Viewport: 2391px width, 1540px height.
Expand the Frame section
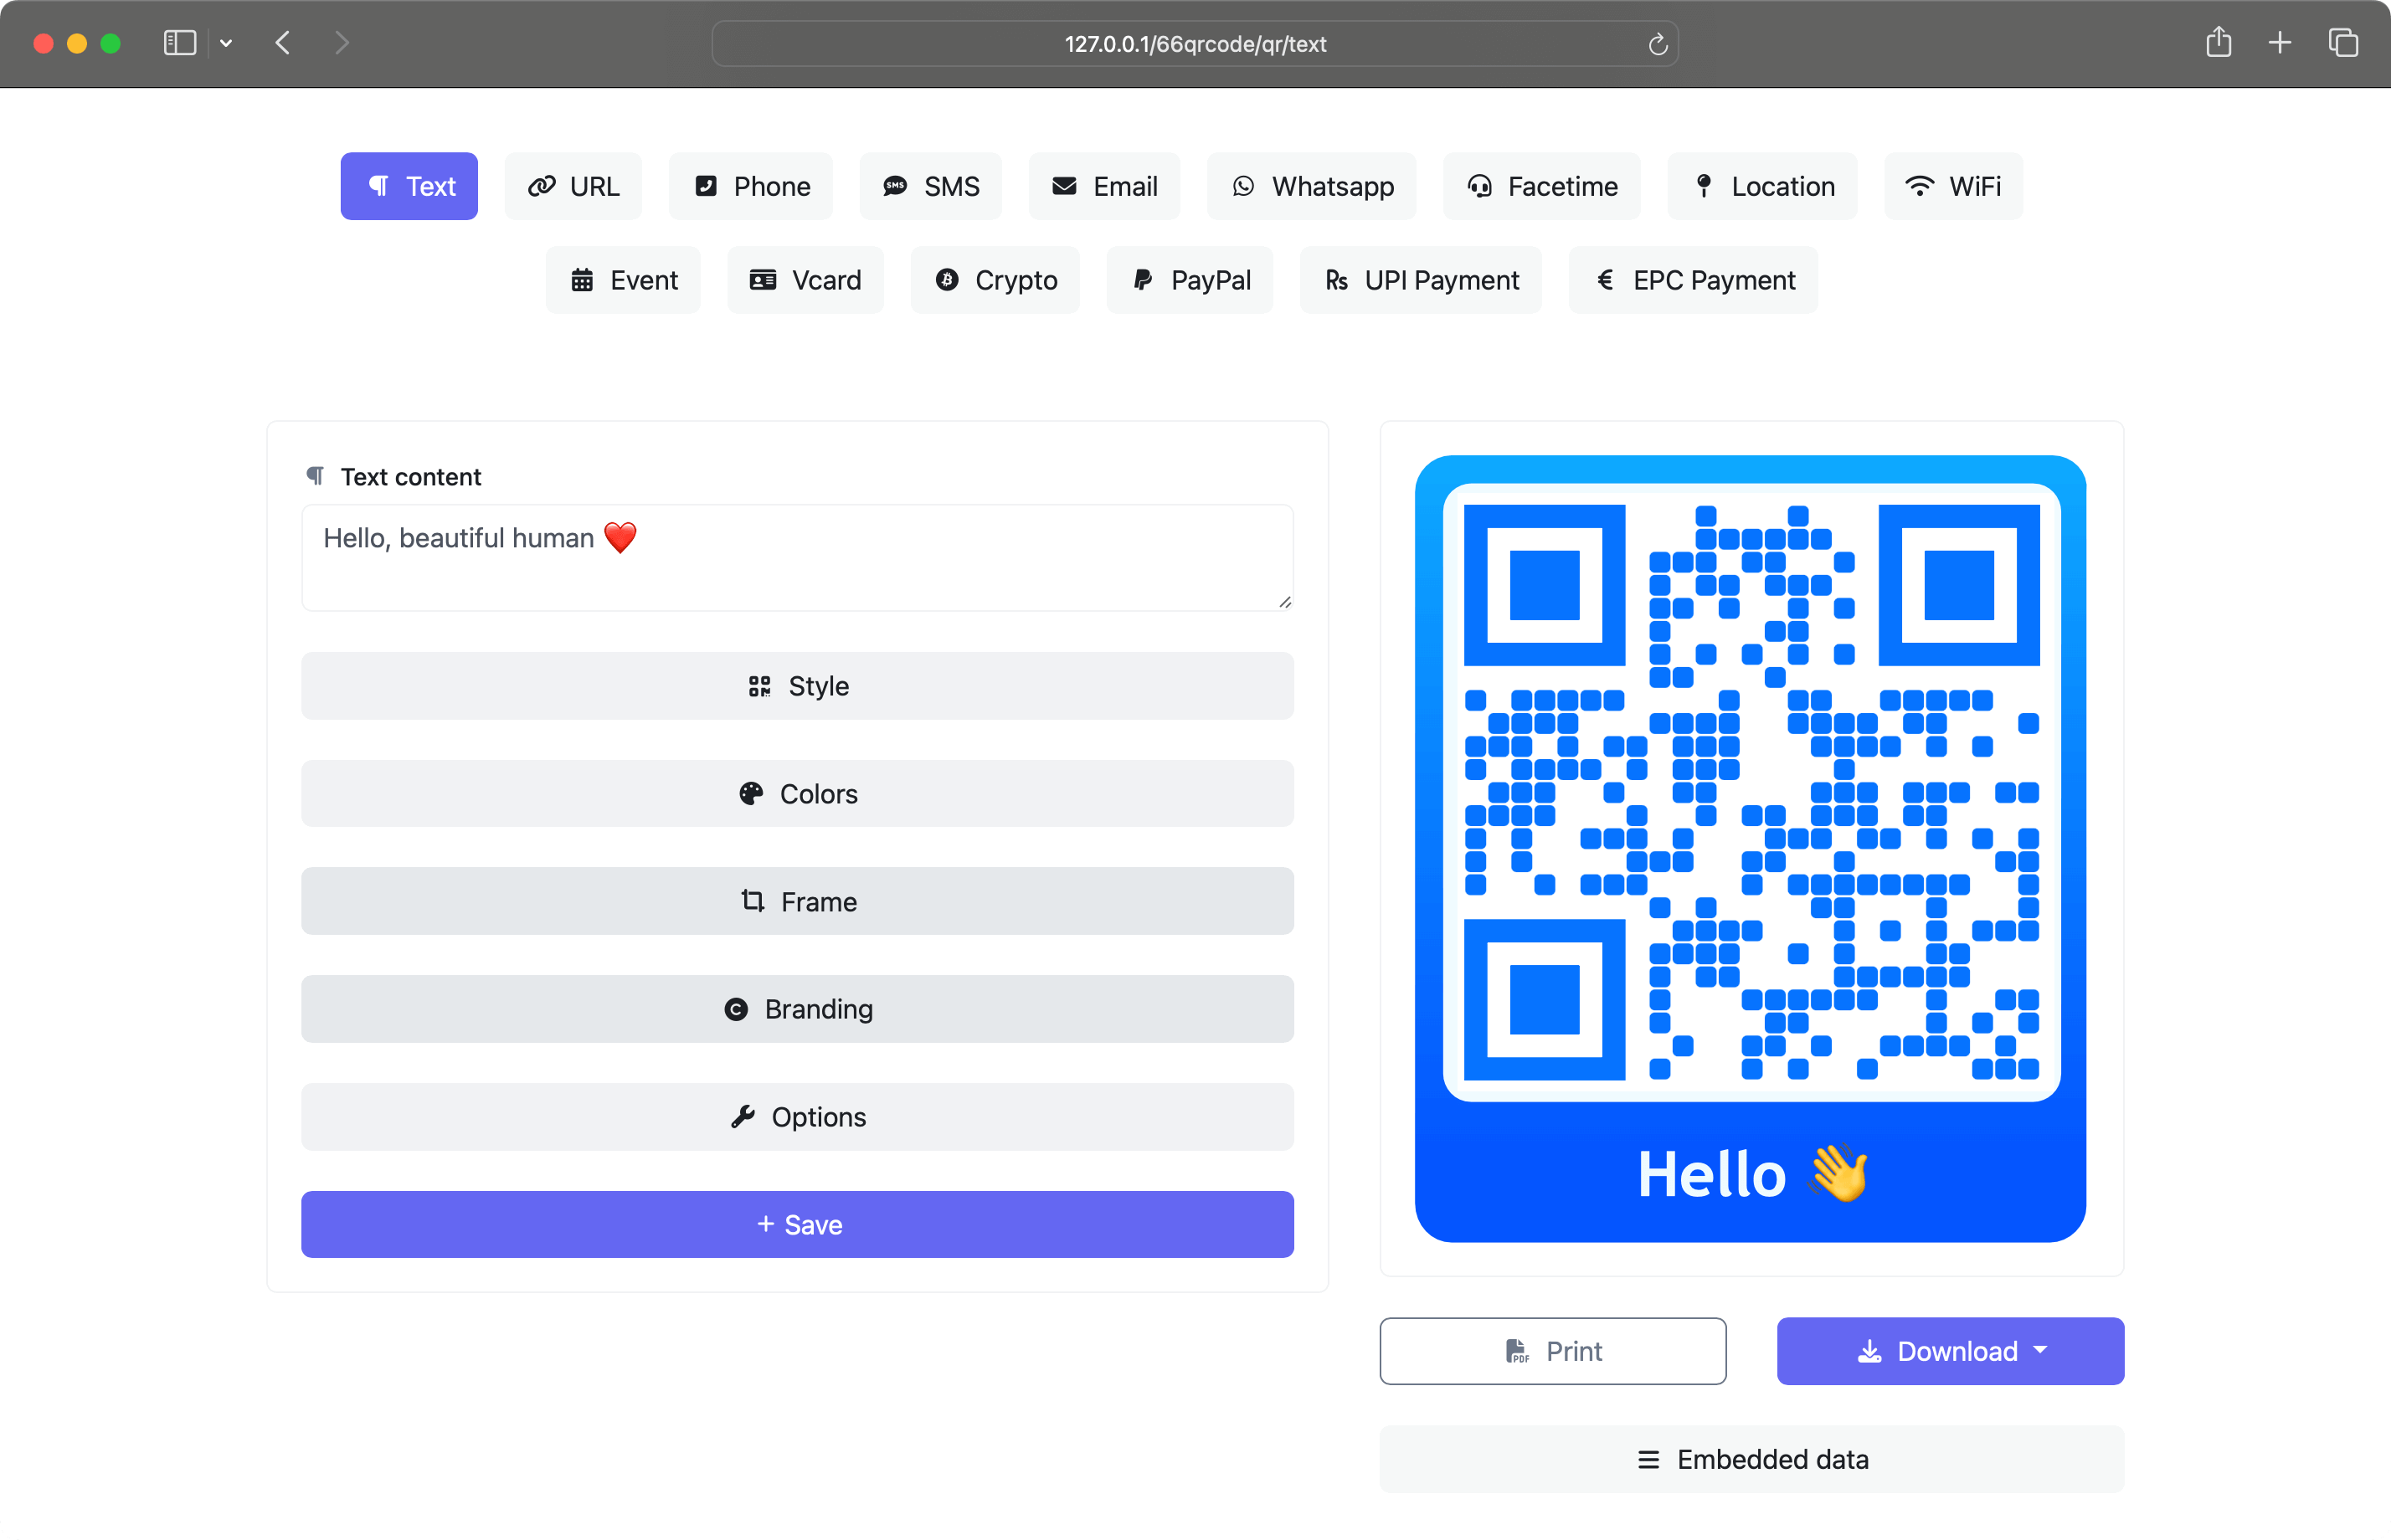click(797, 902)
